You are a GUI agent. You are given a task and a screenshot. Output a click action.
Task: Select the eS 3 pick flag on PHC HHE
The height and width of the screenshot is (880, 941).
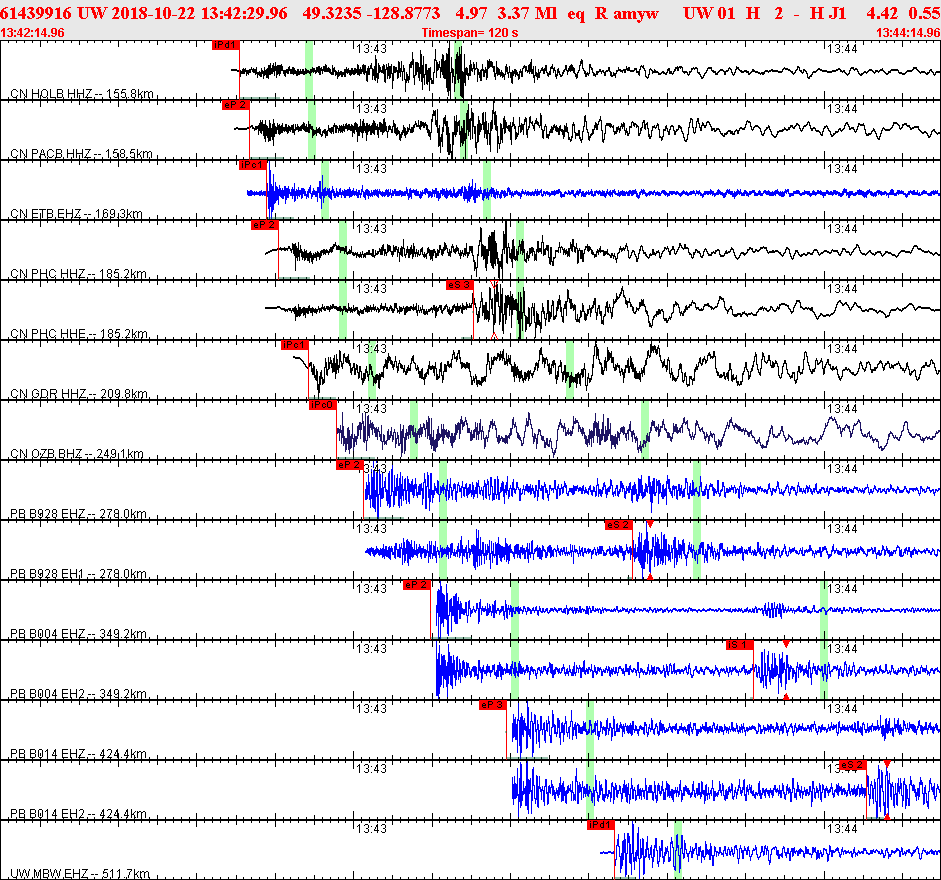460,285
